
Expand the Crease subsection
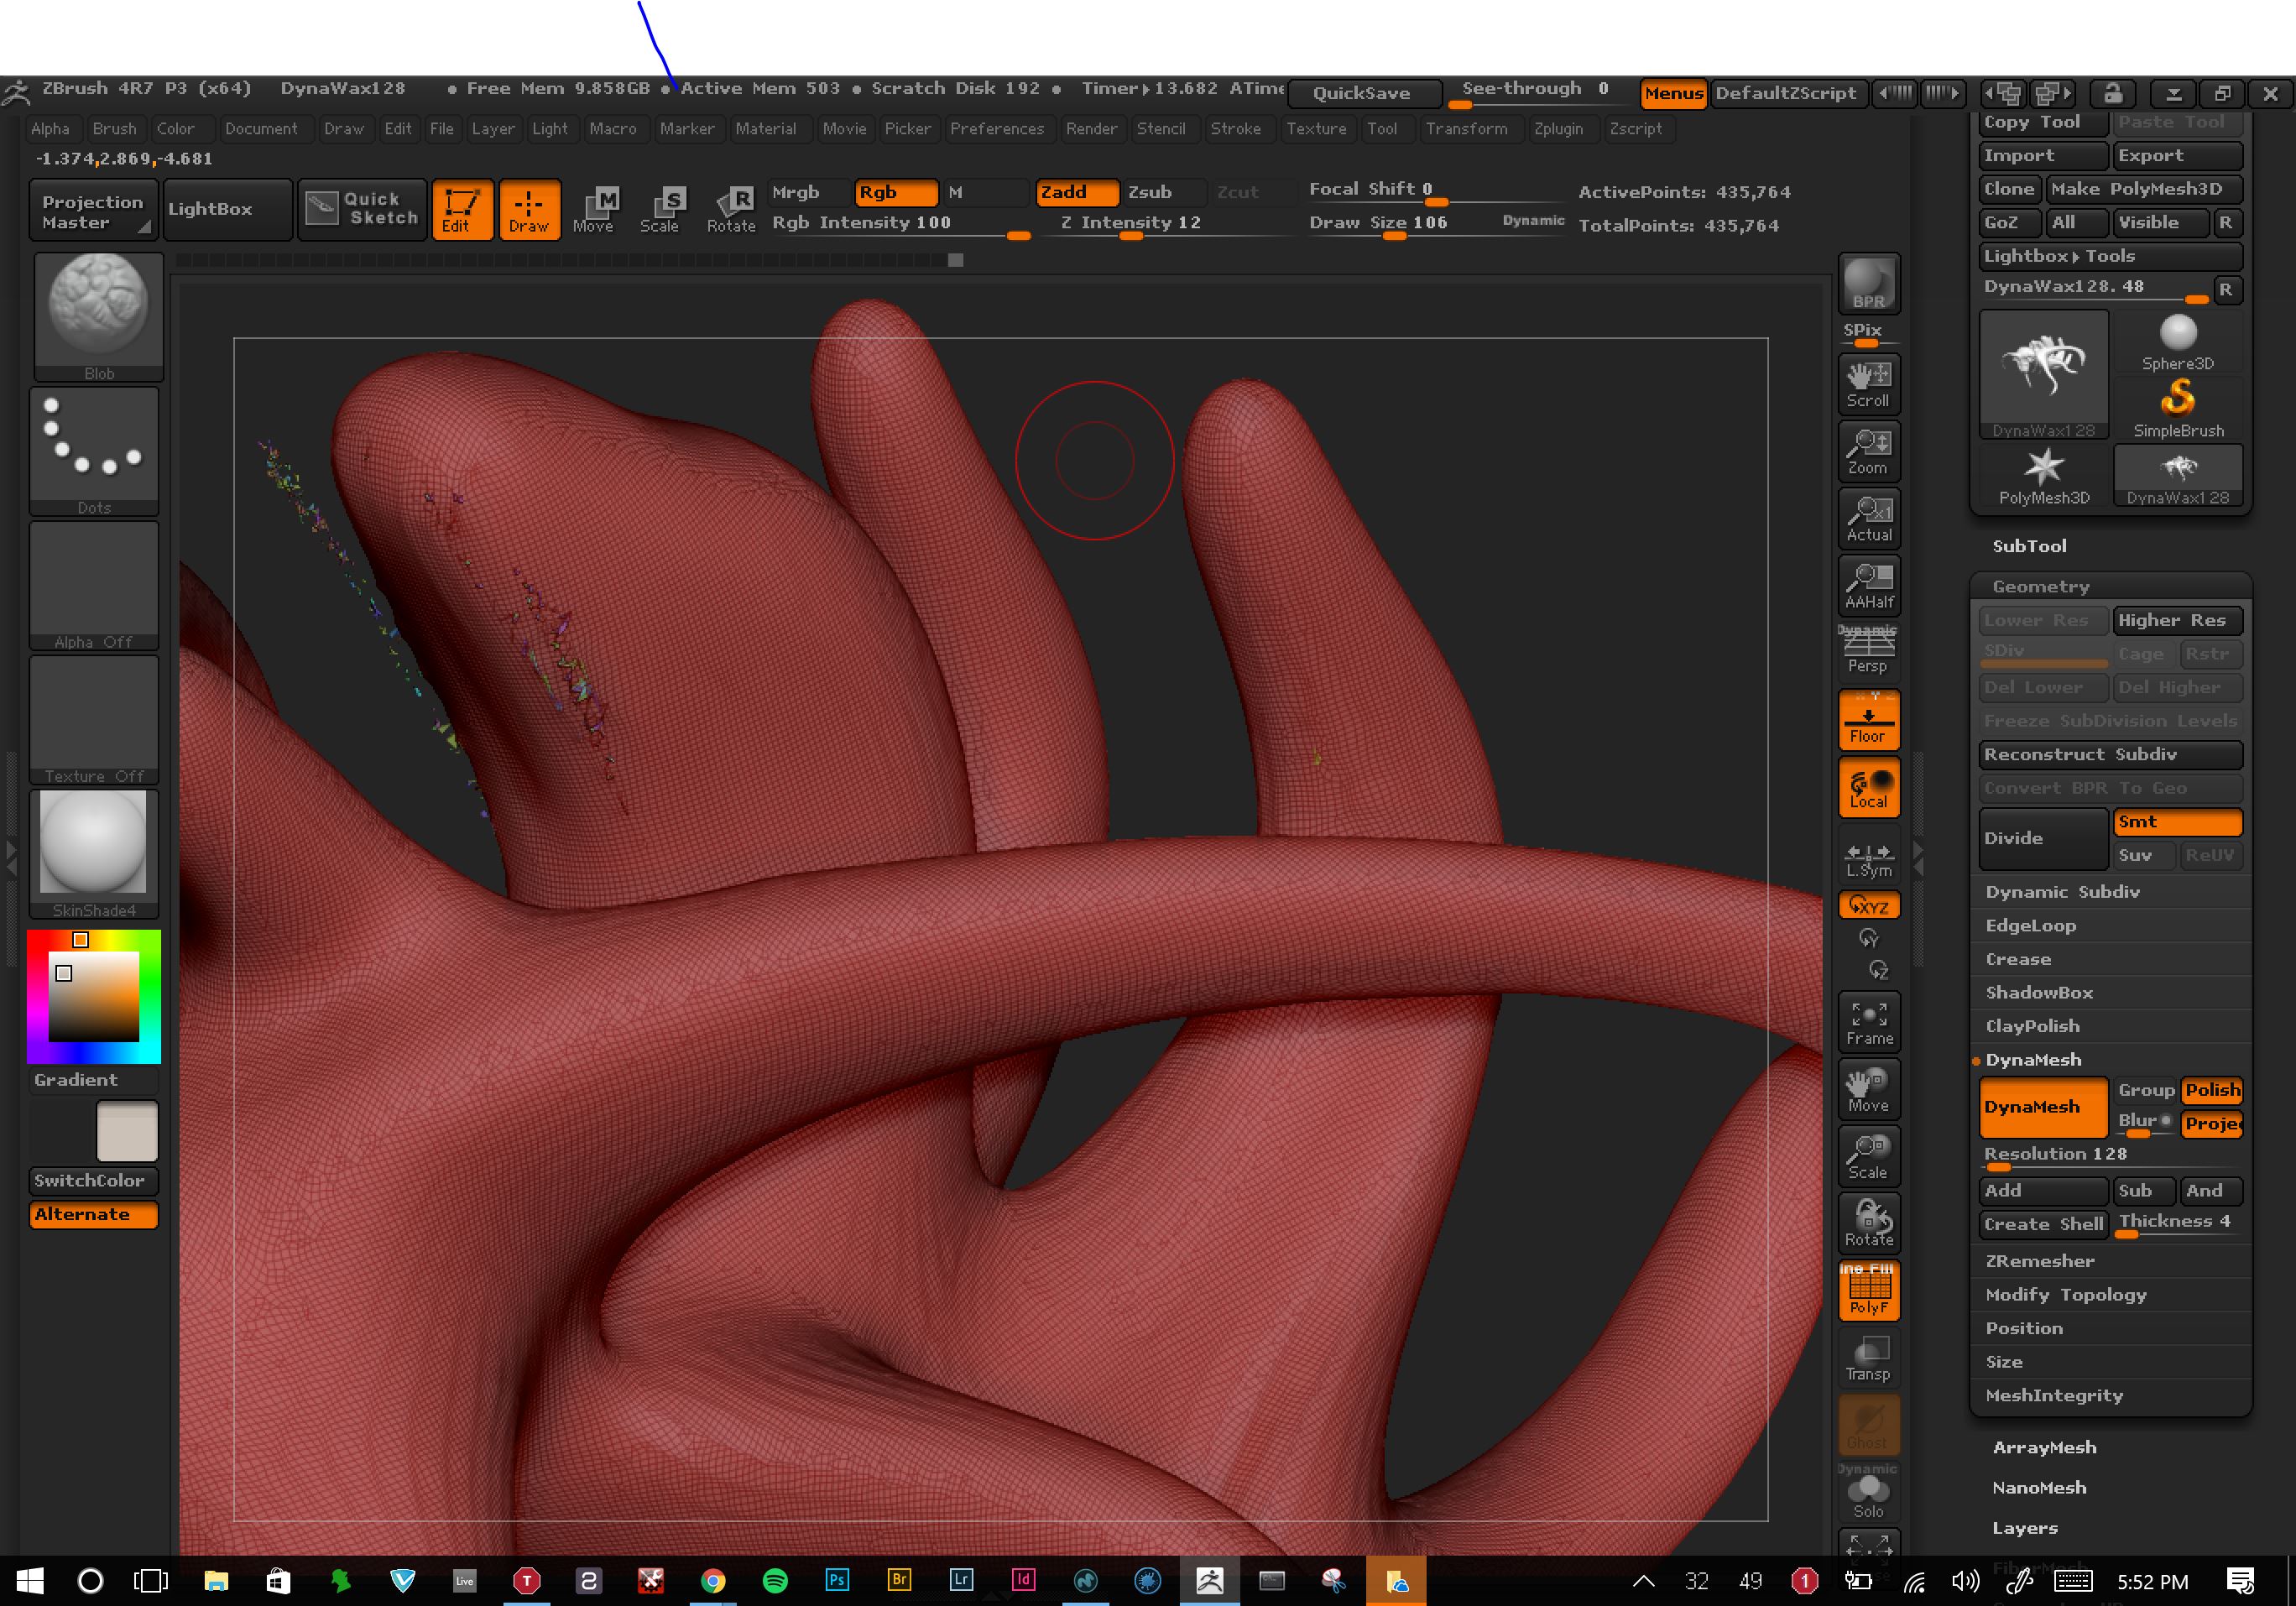point(2018,959)
